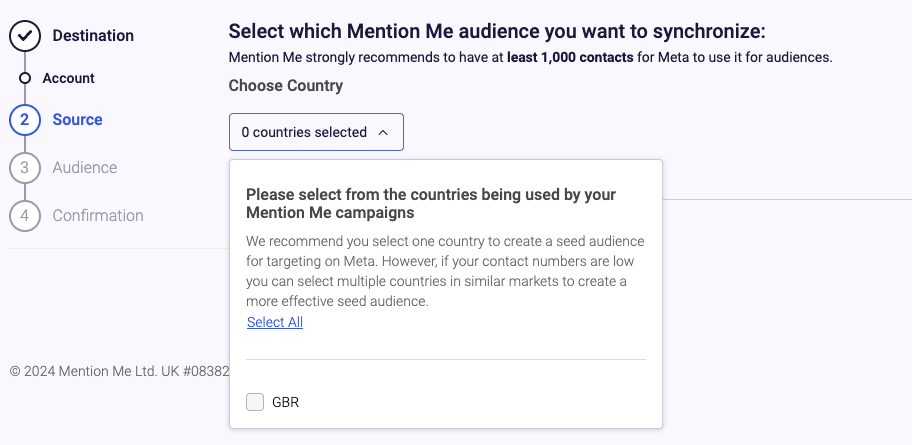The height and width of the screenshot is (445, 912).
Task: Jump to the Confirmation step label
Action: click(98, 216)
